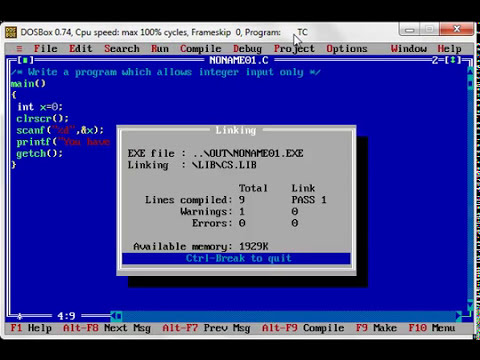Click F1 Help in status bar
The image size is (480, 360).
click(31, 328)
